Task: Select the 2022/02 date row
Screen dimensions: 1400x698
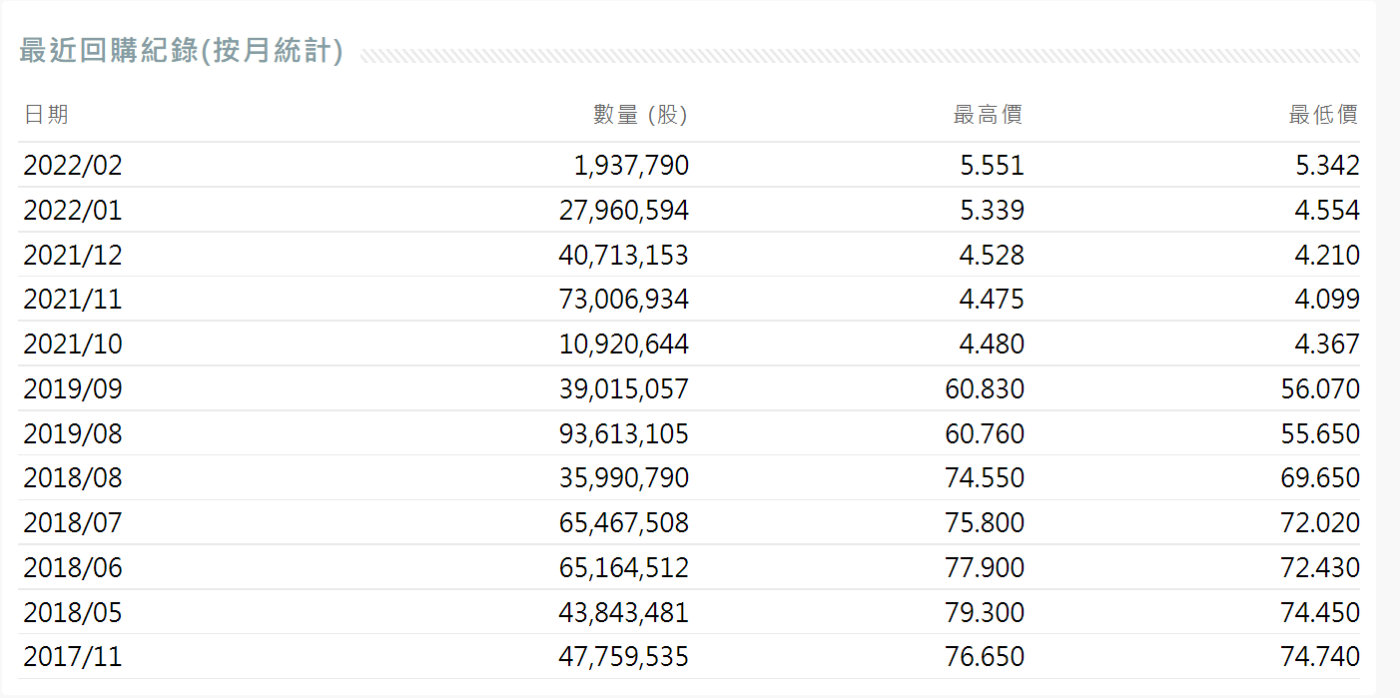Action: click(73, 166)
